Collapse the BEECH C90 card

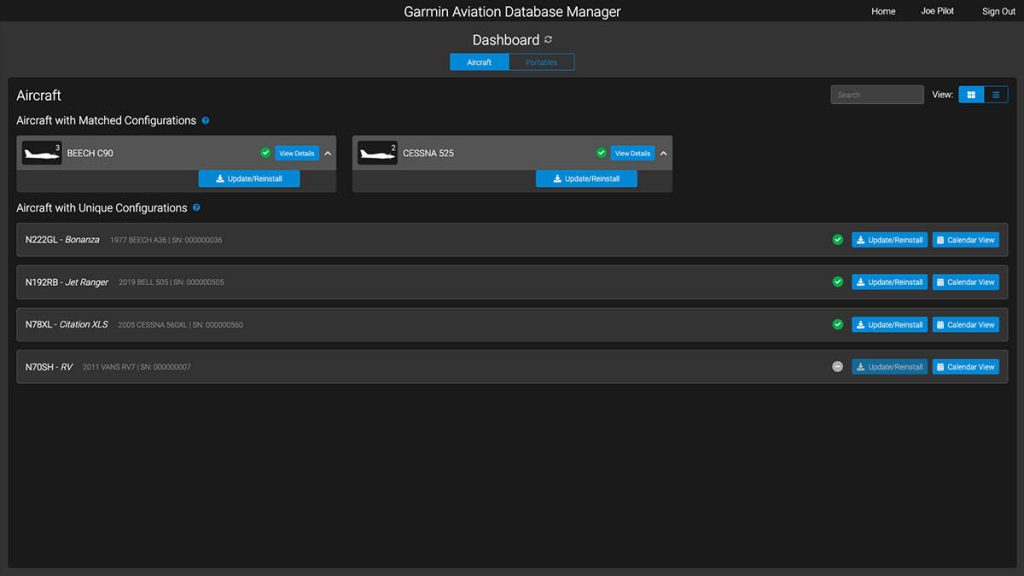328,153
